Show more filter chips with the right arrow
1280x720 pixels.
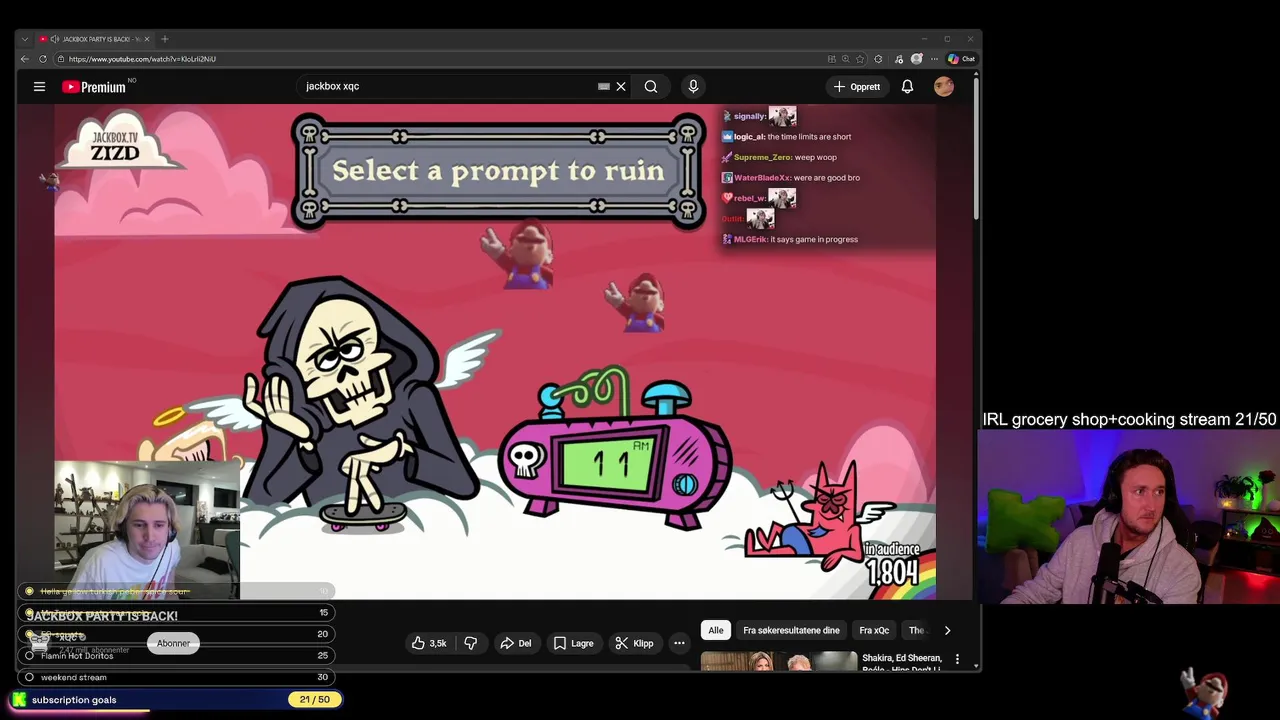[x=947, y=630]
